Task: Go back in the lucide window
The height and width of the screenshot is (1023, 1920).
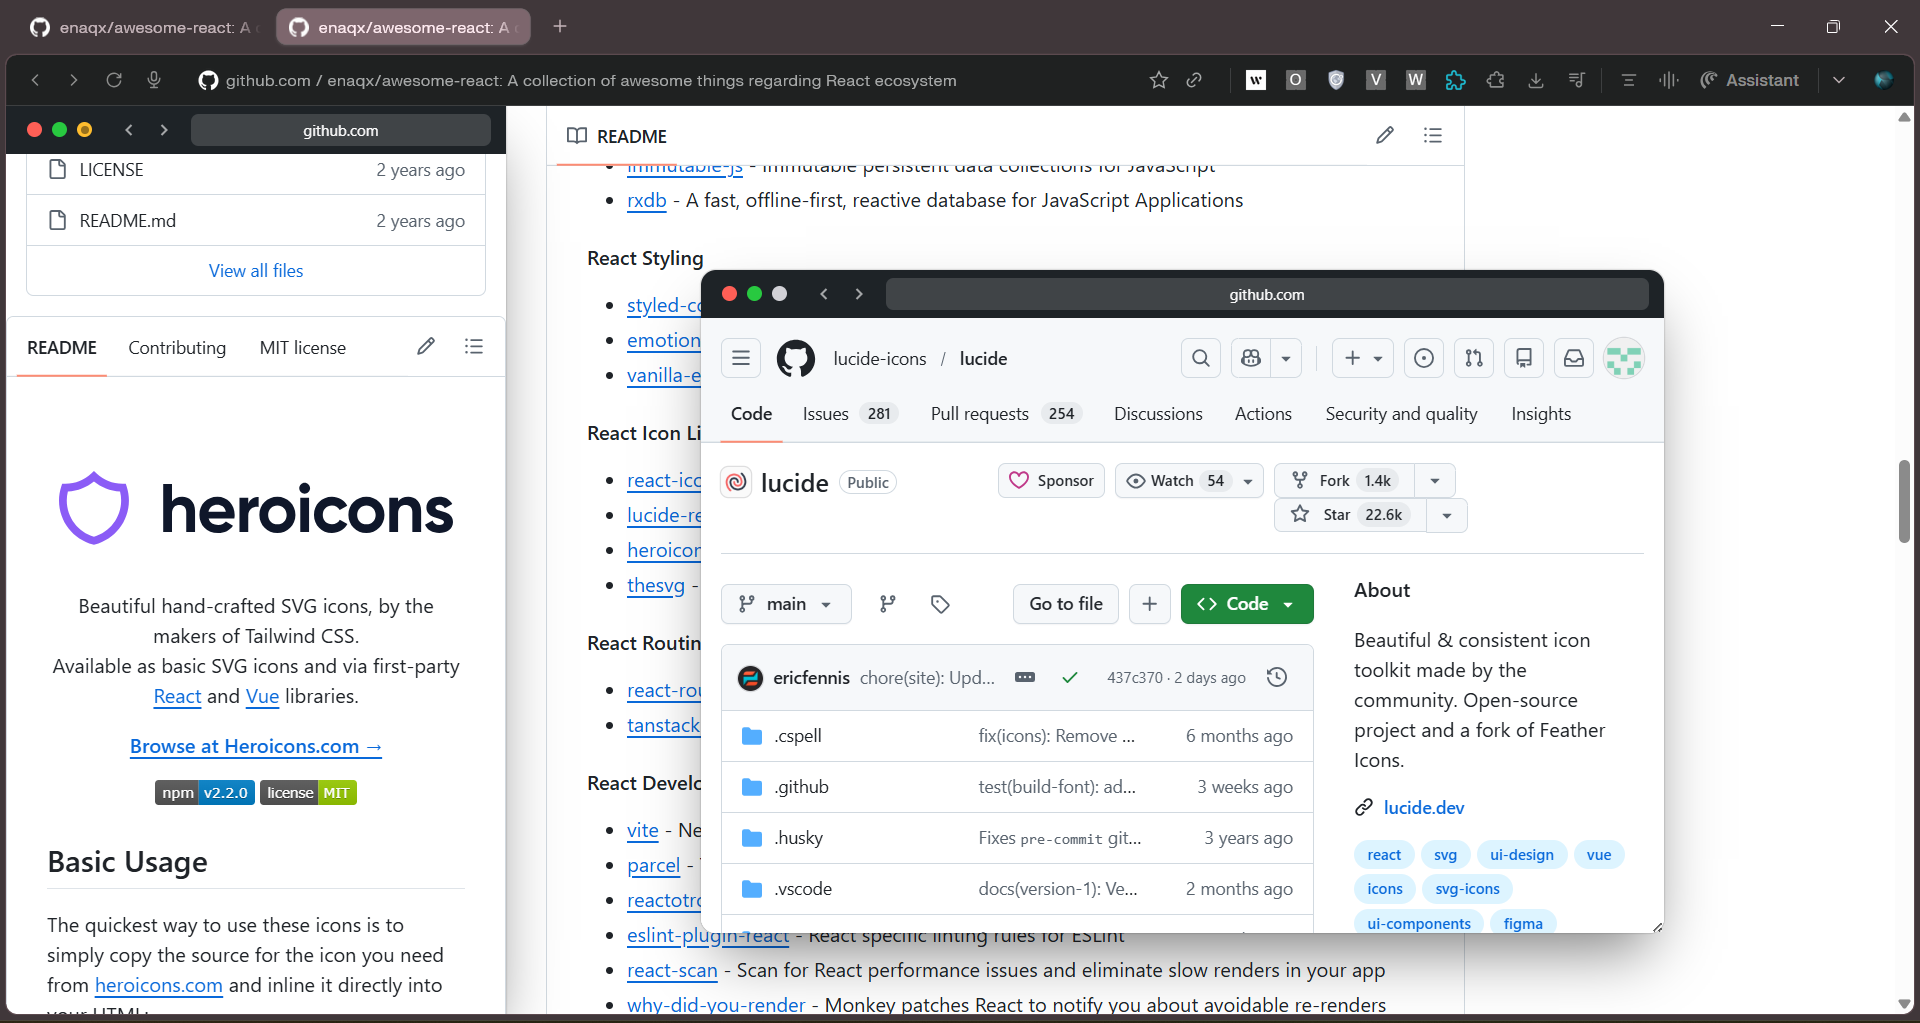Action: click(x=824, y=294)
